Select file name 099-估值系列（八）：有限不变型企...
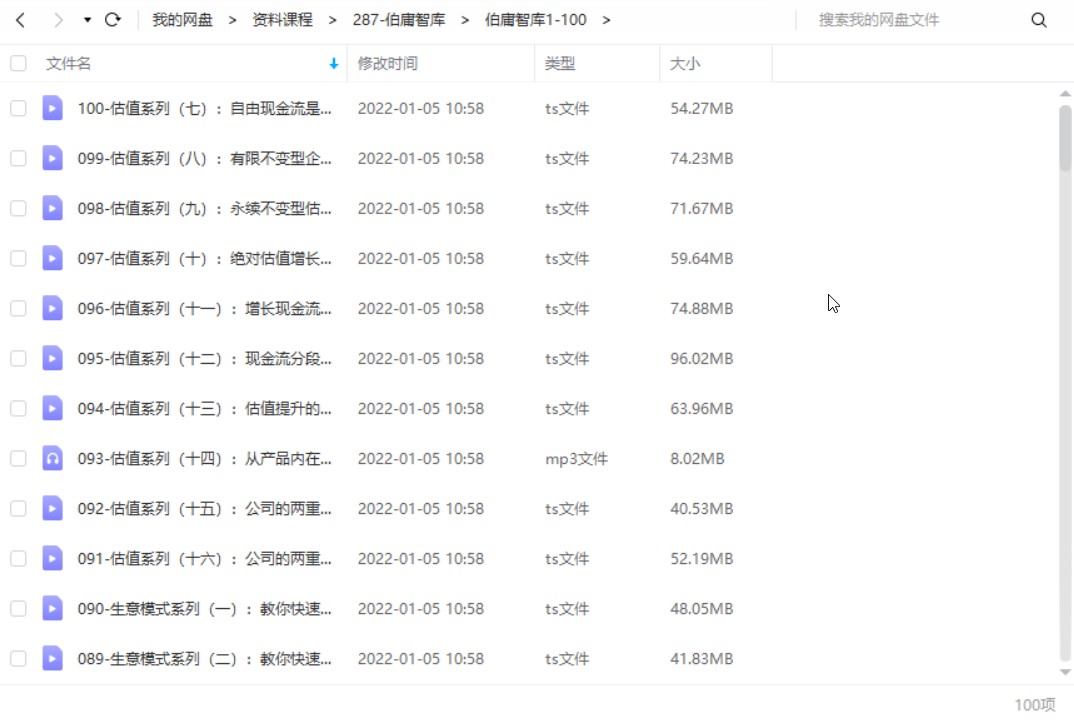The height and width of the screenshot is (720, 1074). 204,158
